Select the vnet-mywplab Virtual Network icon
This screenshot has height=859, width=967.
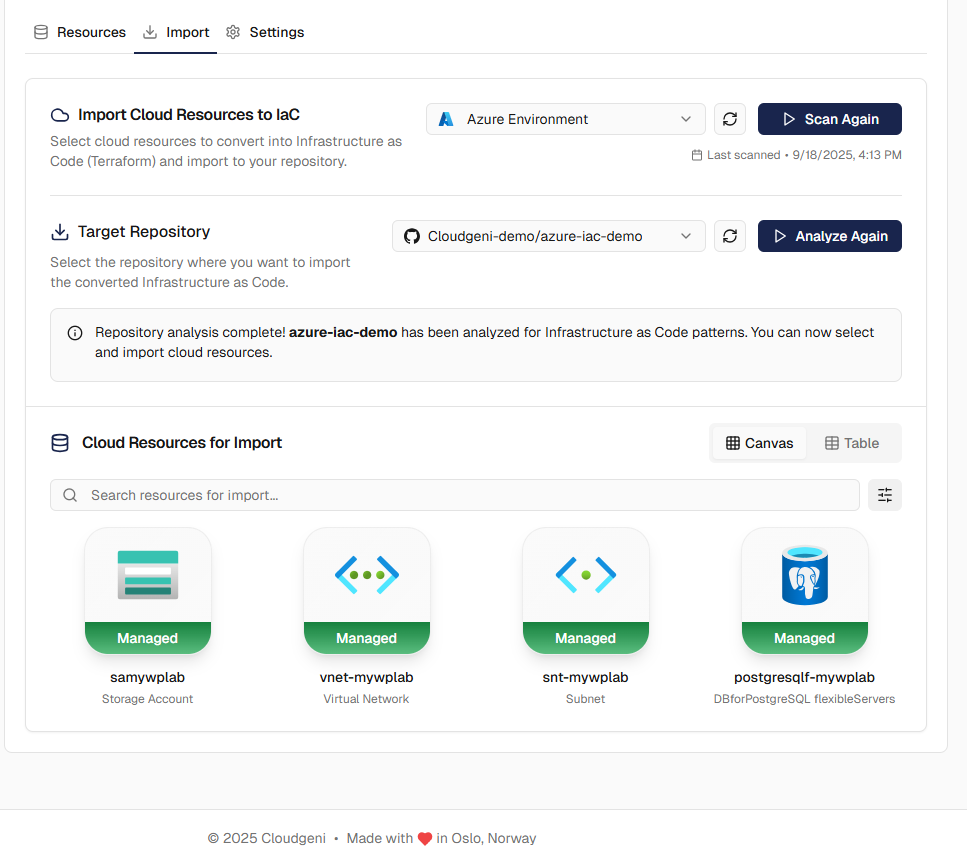[x=366, y=575]
